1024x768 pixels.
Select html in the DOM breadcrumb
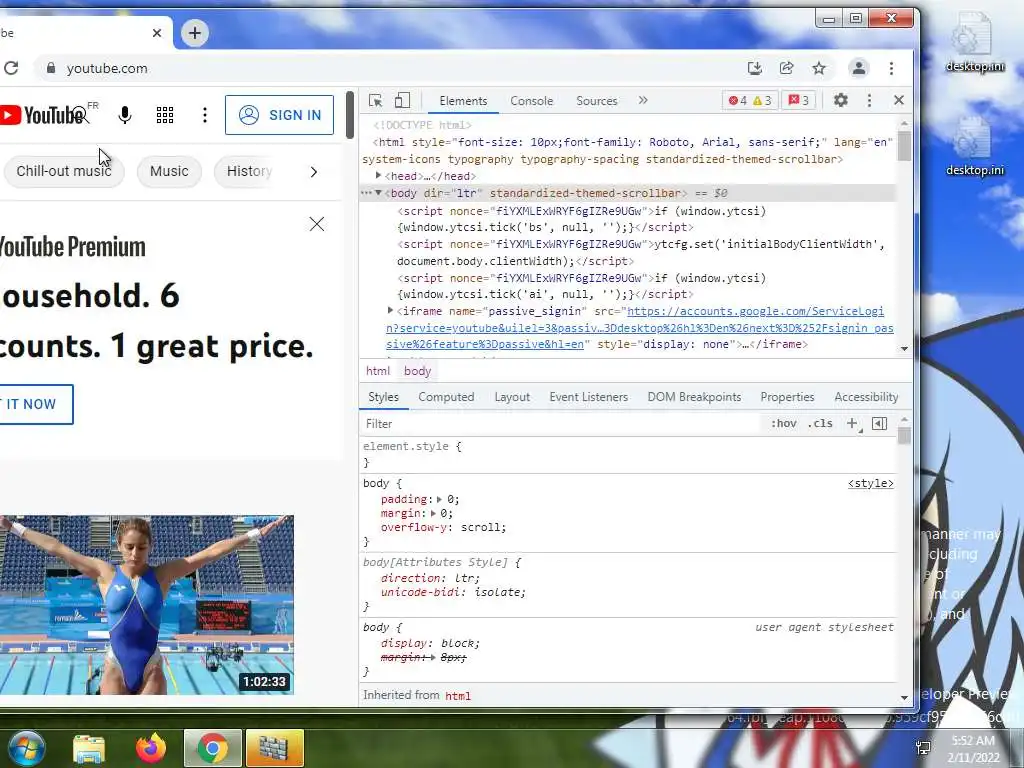click(x=377, y=371)
